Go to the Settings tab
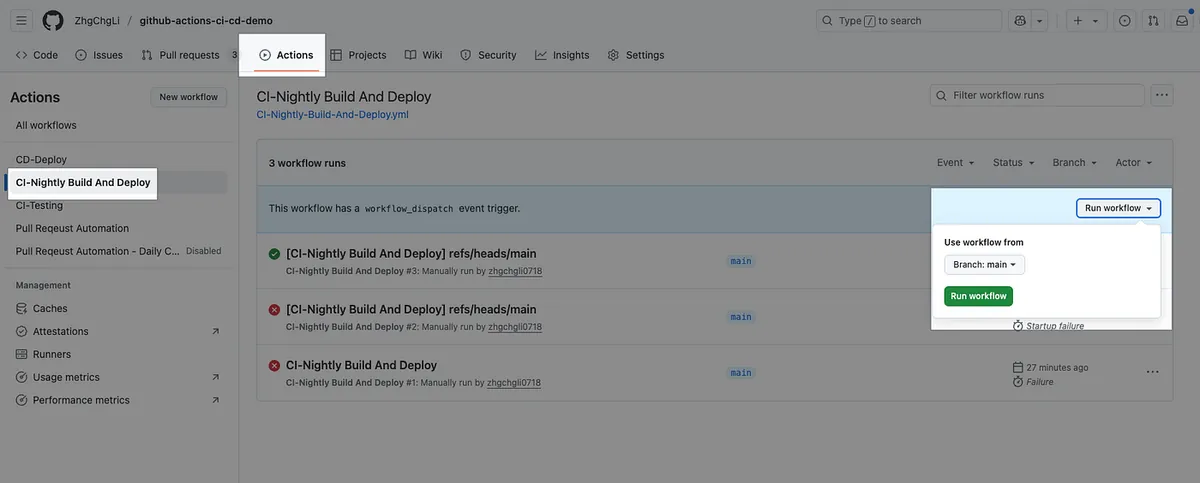Image resolution: width=1200 pixels, height=483 pixels. point(636,55)
